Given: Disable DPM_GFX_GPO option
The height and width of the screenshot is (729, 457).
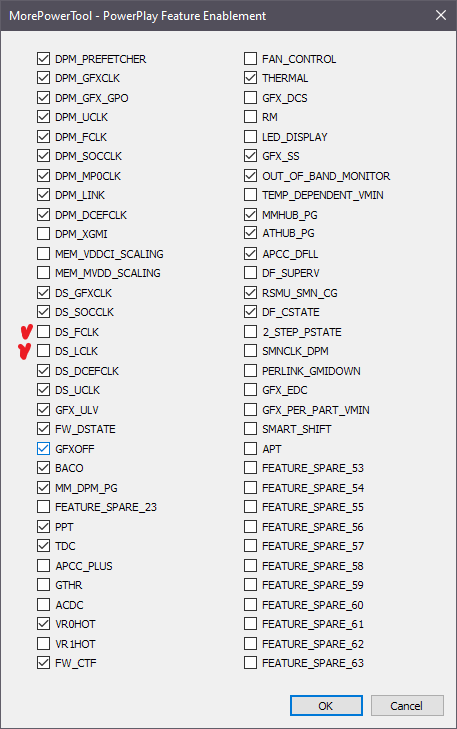Looking at the screenshot, I should 43,98.
